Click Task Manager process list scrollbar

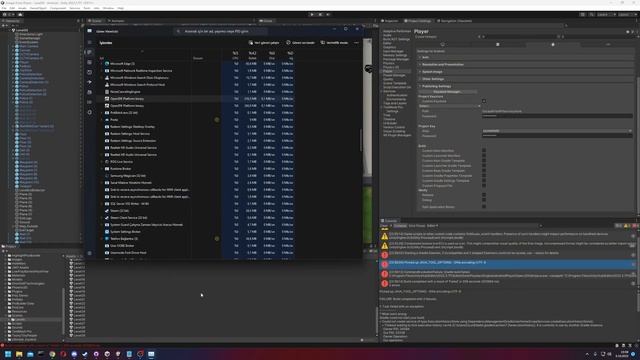coord(360,140)
